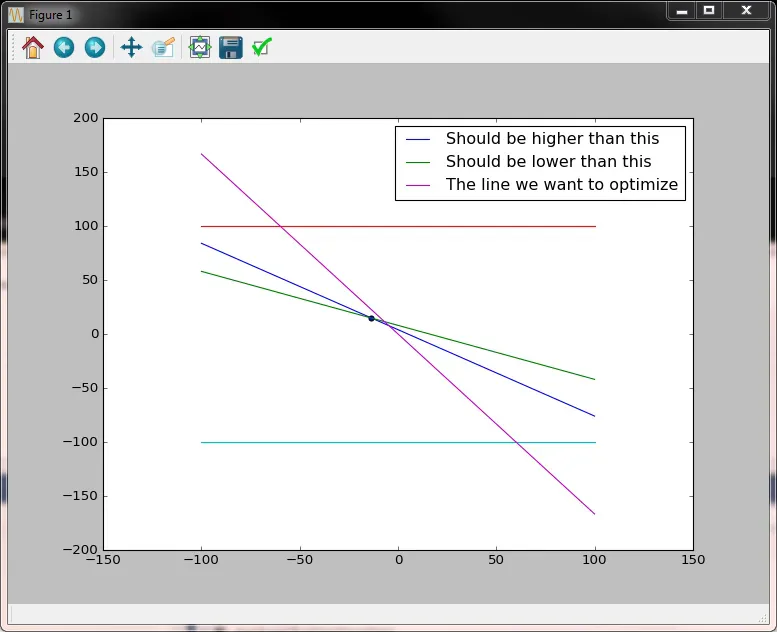Click the green line sample in legend
The height and width of the screenshot is (632, 777).
pyautogui.click(x=418, y=162)
